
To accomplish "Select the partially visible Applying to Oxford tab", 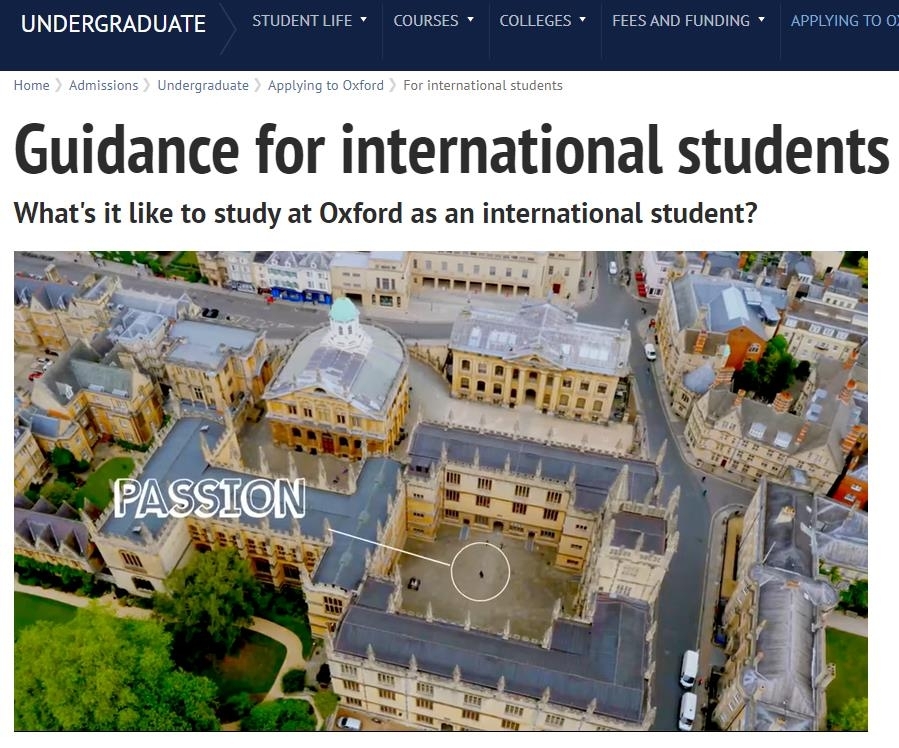I will (x=843, y=20).
